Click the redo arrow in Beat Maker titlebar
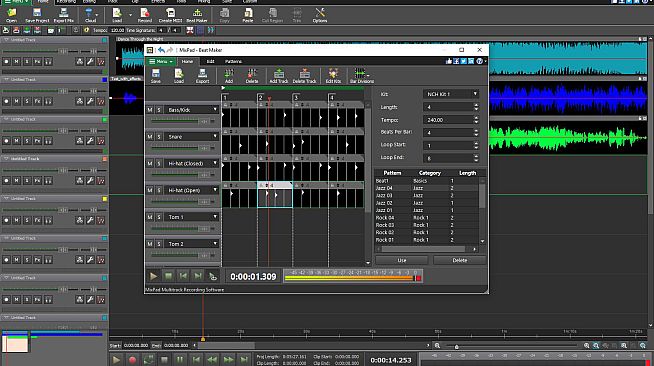The image size is (654, 366). pos(170,50)
